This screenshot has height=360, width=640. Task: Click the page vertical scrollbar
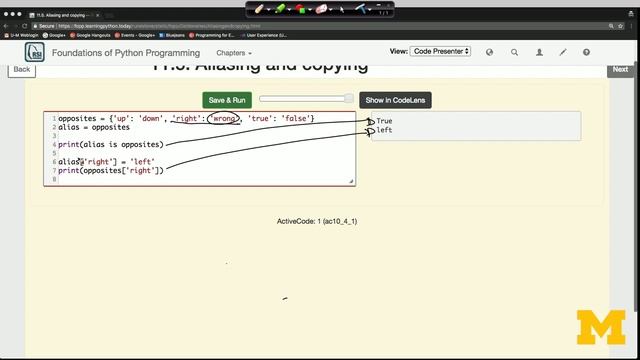(x=635, y=188)
